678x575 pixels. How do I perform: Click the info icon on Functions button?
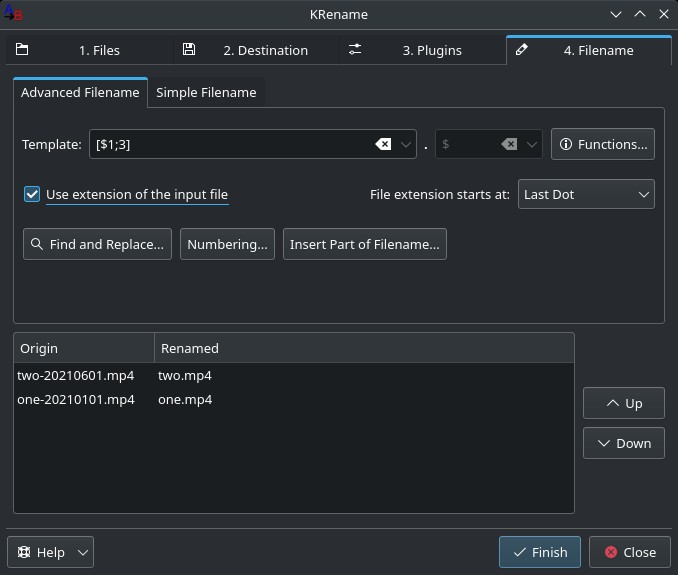(566, 144)
